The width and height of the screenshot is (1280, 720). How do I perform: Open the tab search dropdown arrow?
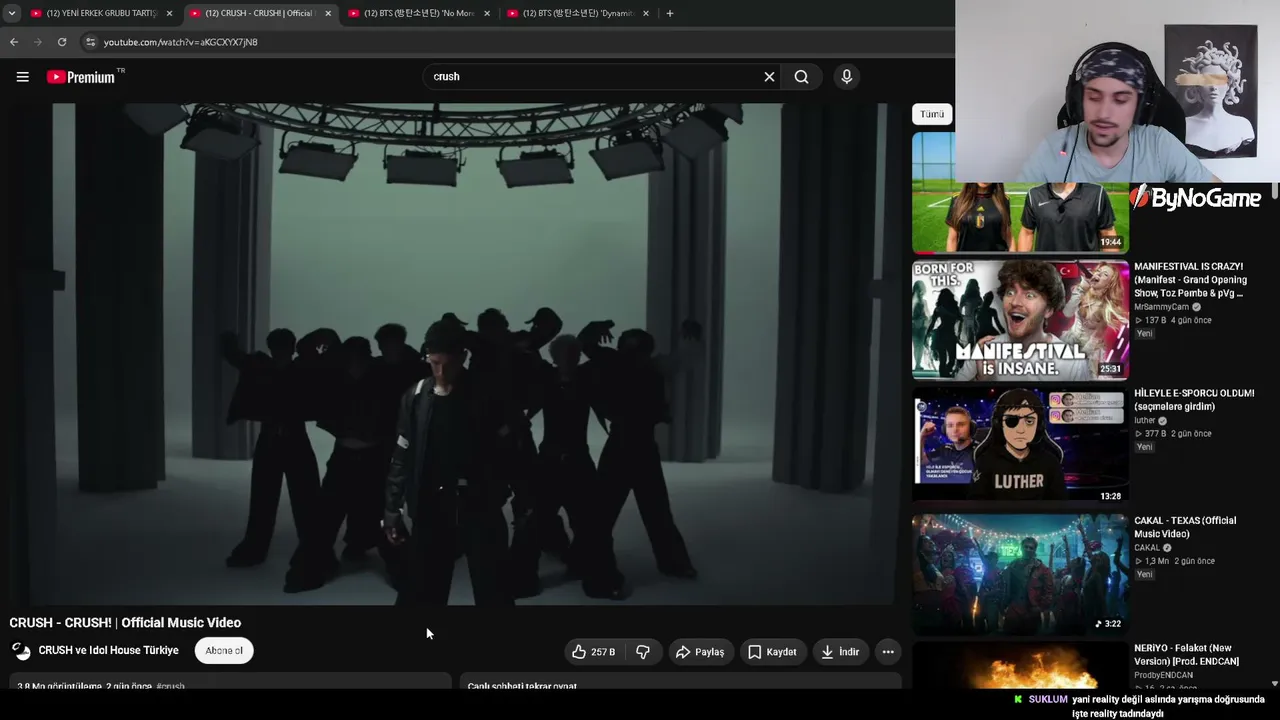(x=12, y=13)
